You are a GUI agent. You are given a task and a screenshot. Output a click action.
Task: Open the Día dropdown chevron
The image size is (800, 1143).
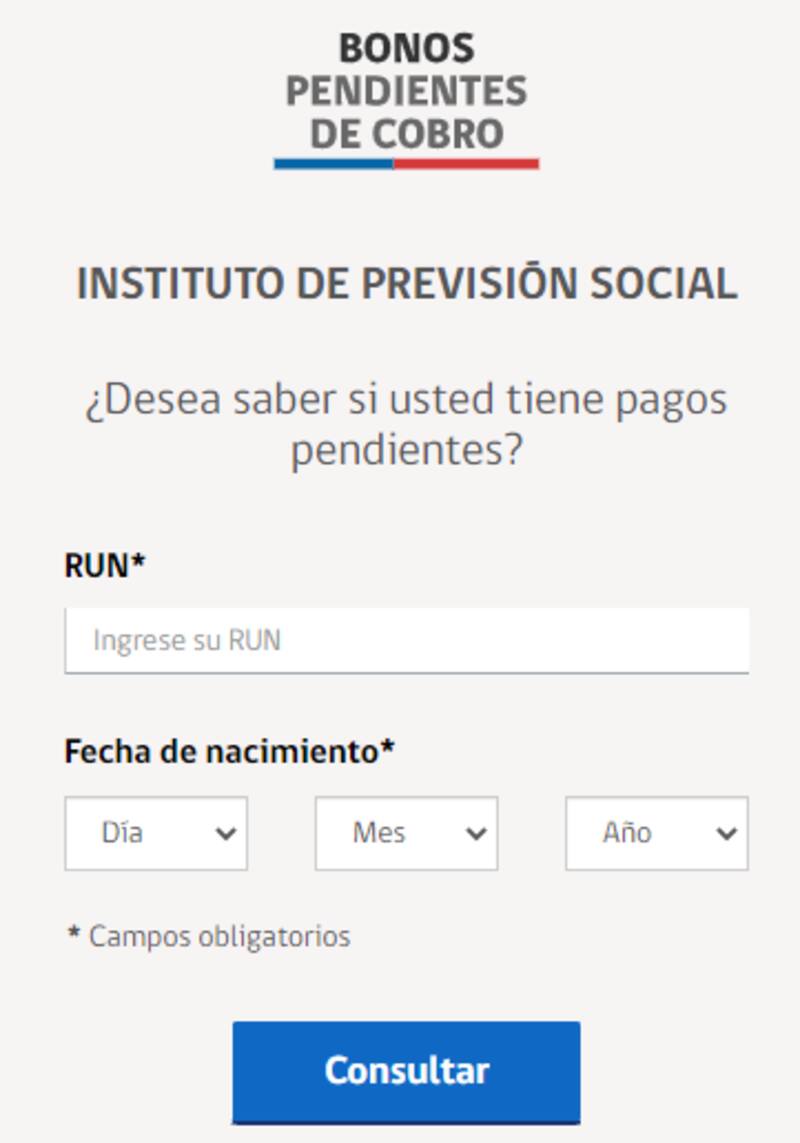click(x=227, y=832)
